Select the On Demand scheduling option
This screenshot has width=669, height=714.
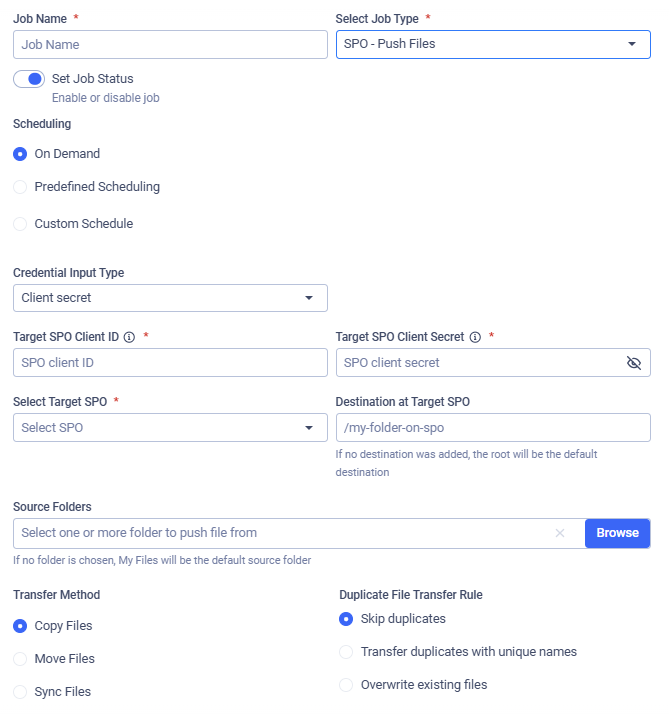20,154
